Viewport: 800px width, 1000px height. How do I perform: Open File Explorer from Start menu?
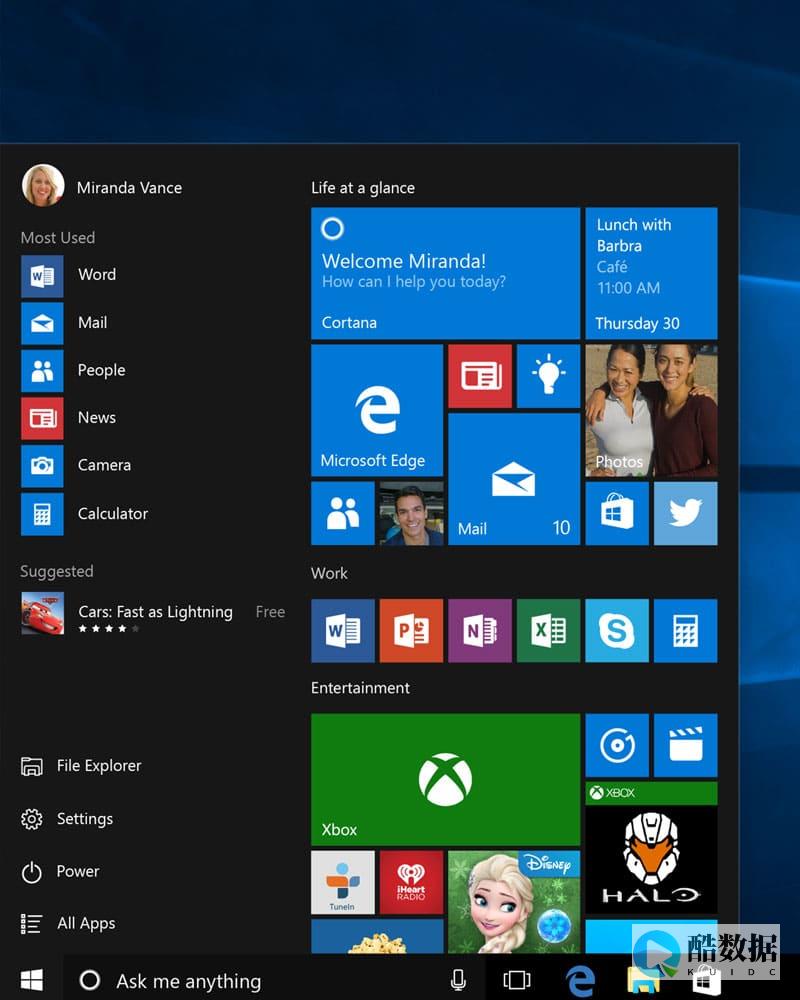point(81,766)
